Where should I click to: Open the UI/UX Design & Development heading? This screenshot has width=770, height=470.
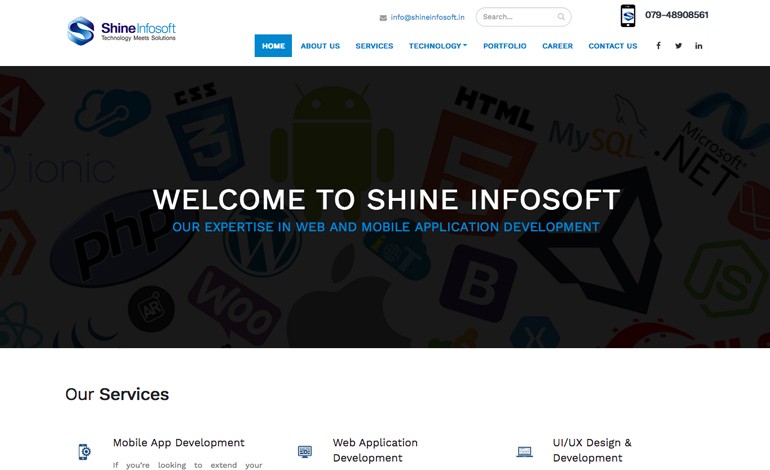coord(592,450)
